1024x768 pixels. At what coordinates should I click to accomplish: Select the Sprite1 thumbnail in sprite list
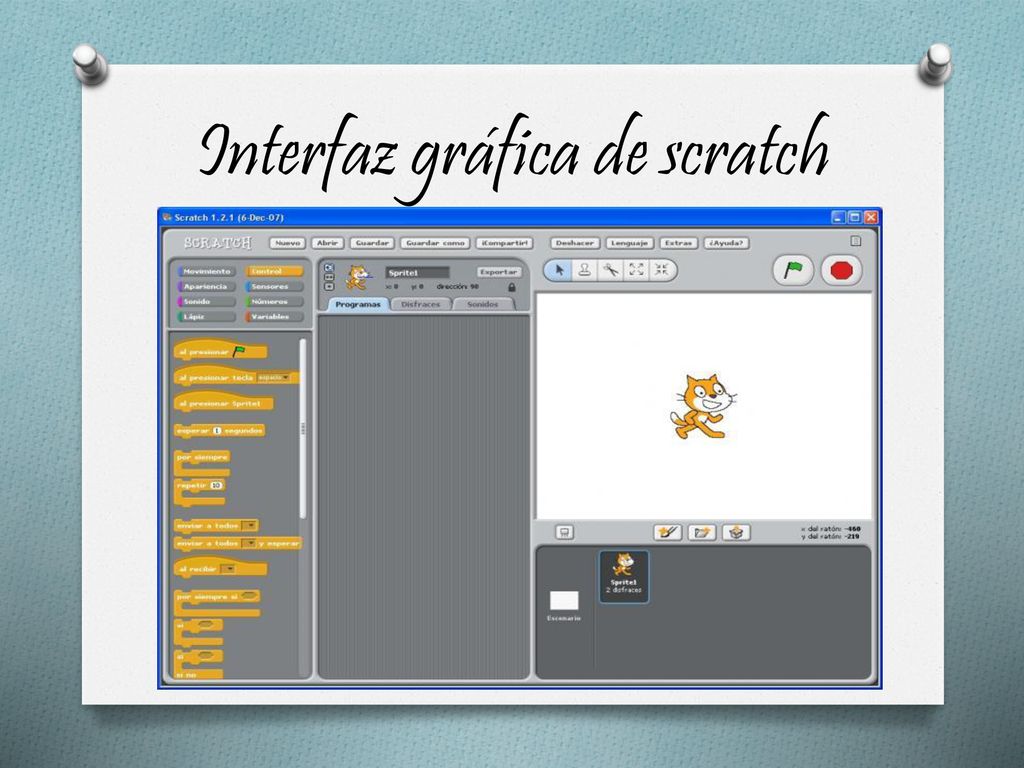coord(624,577)
